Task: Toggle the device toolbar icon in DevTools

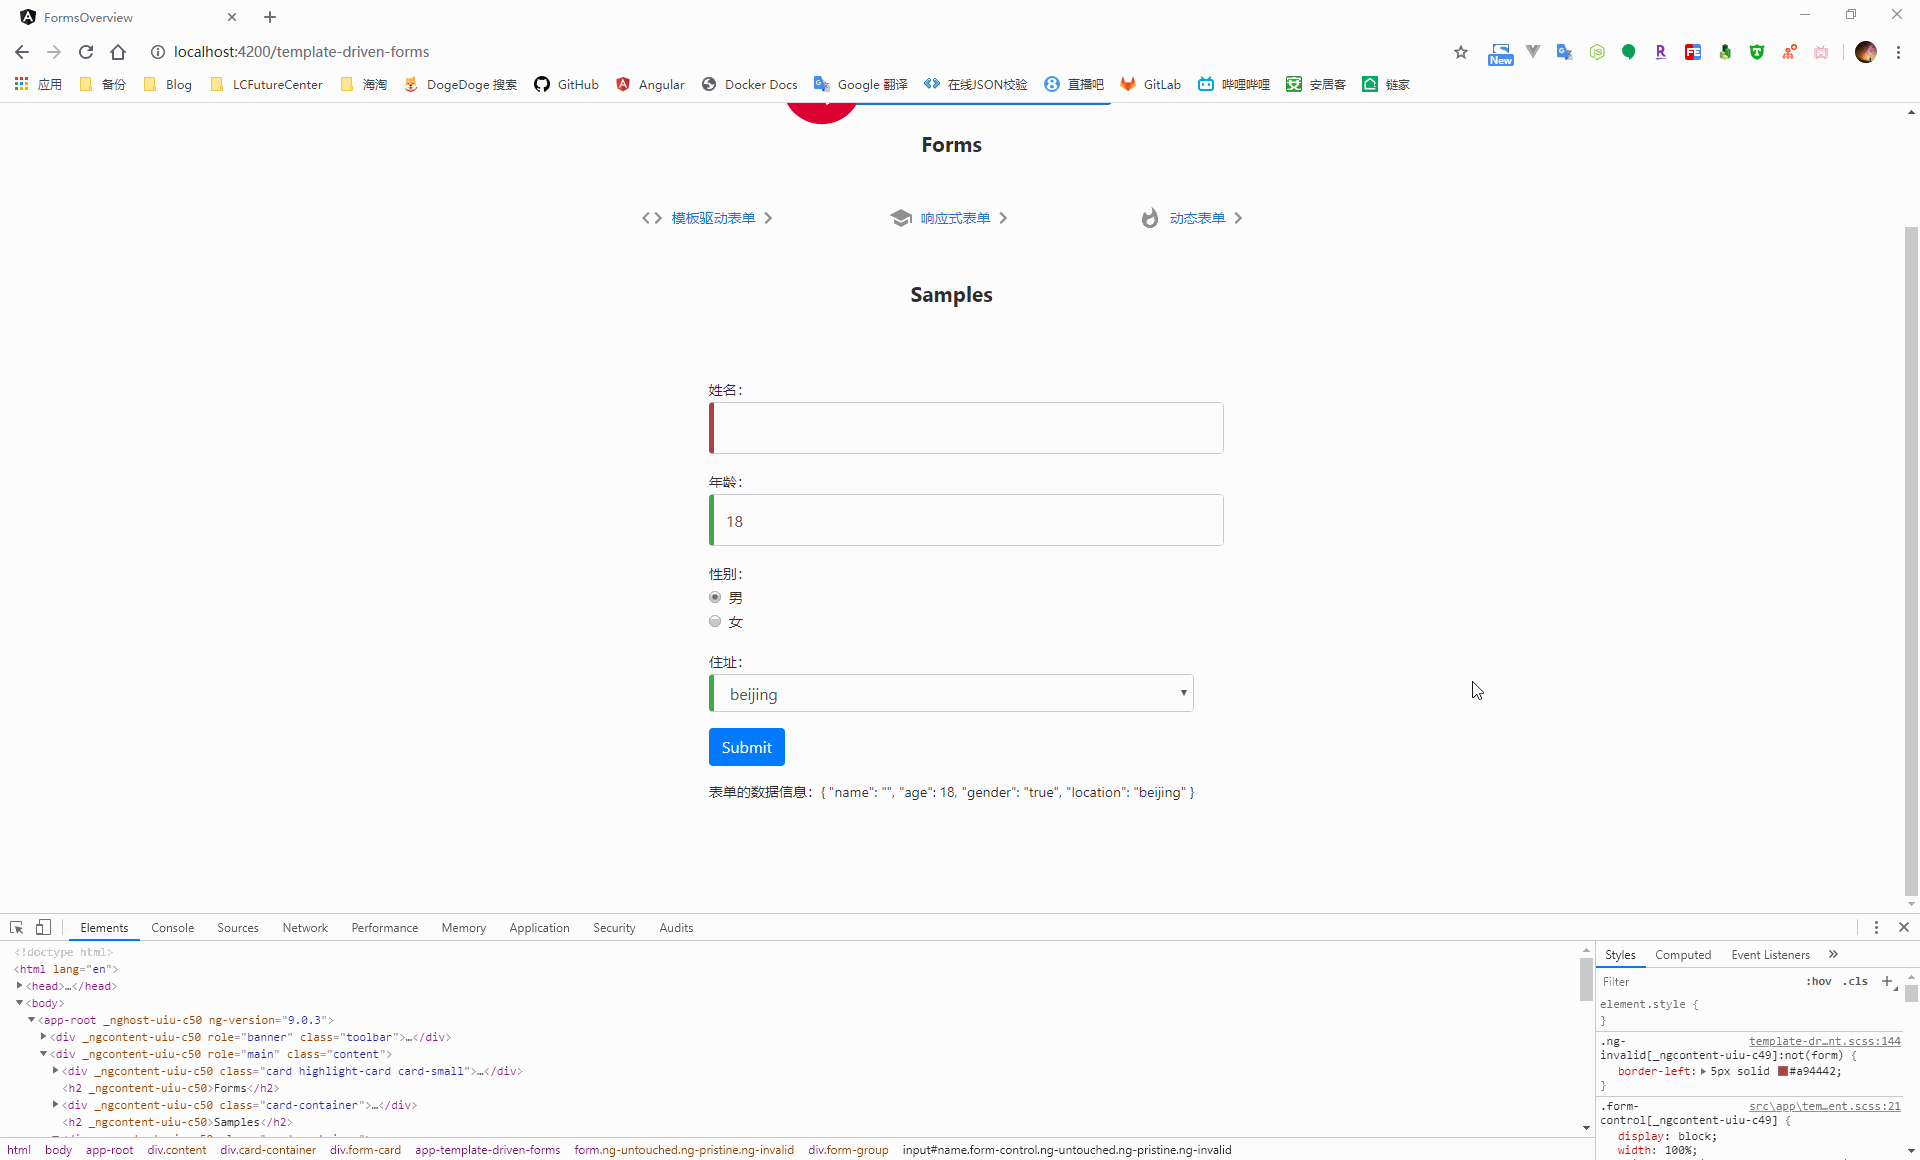Action: coord(43,927)
